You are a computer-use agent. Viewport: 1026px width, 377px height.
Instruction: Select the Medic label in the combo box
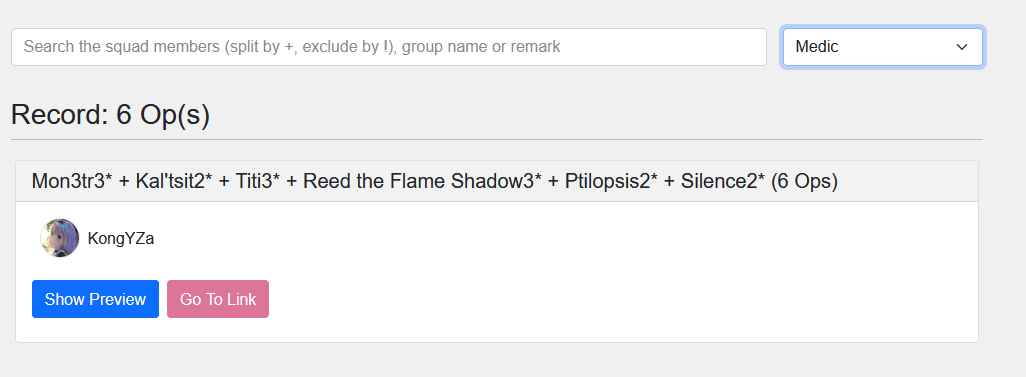tap(817, 47)
